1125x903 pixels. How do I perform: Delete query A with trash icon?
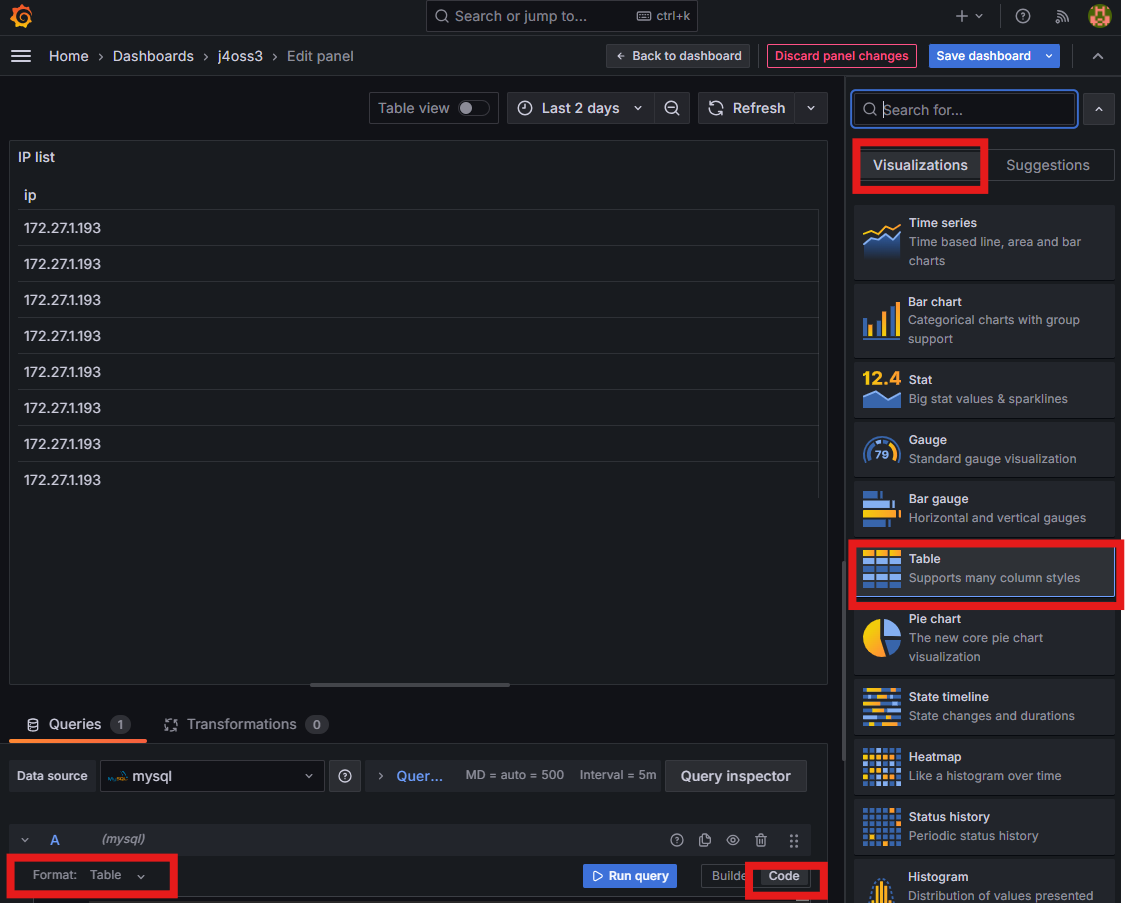point(761,840)
